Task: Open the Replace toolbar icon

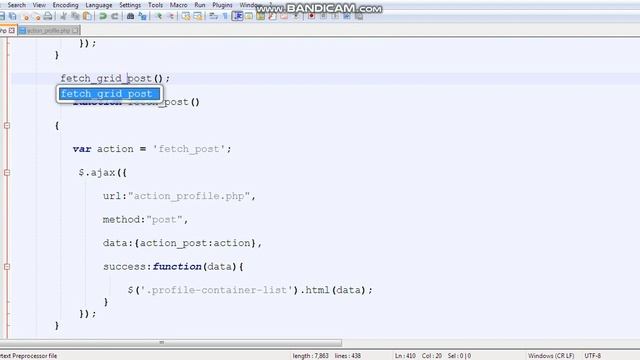Action: pyautogui.click(x=142, y=16)
